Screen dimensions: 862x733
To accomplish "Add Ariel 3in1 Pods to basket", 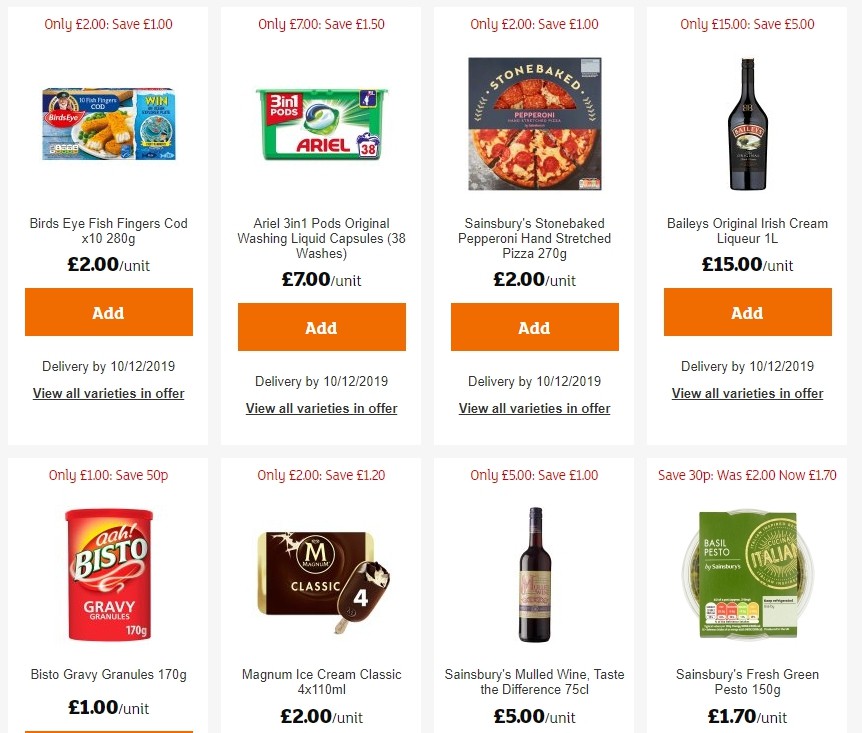I will coord(321,327).
